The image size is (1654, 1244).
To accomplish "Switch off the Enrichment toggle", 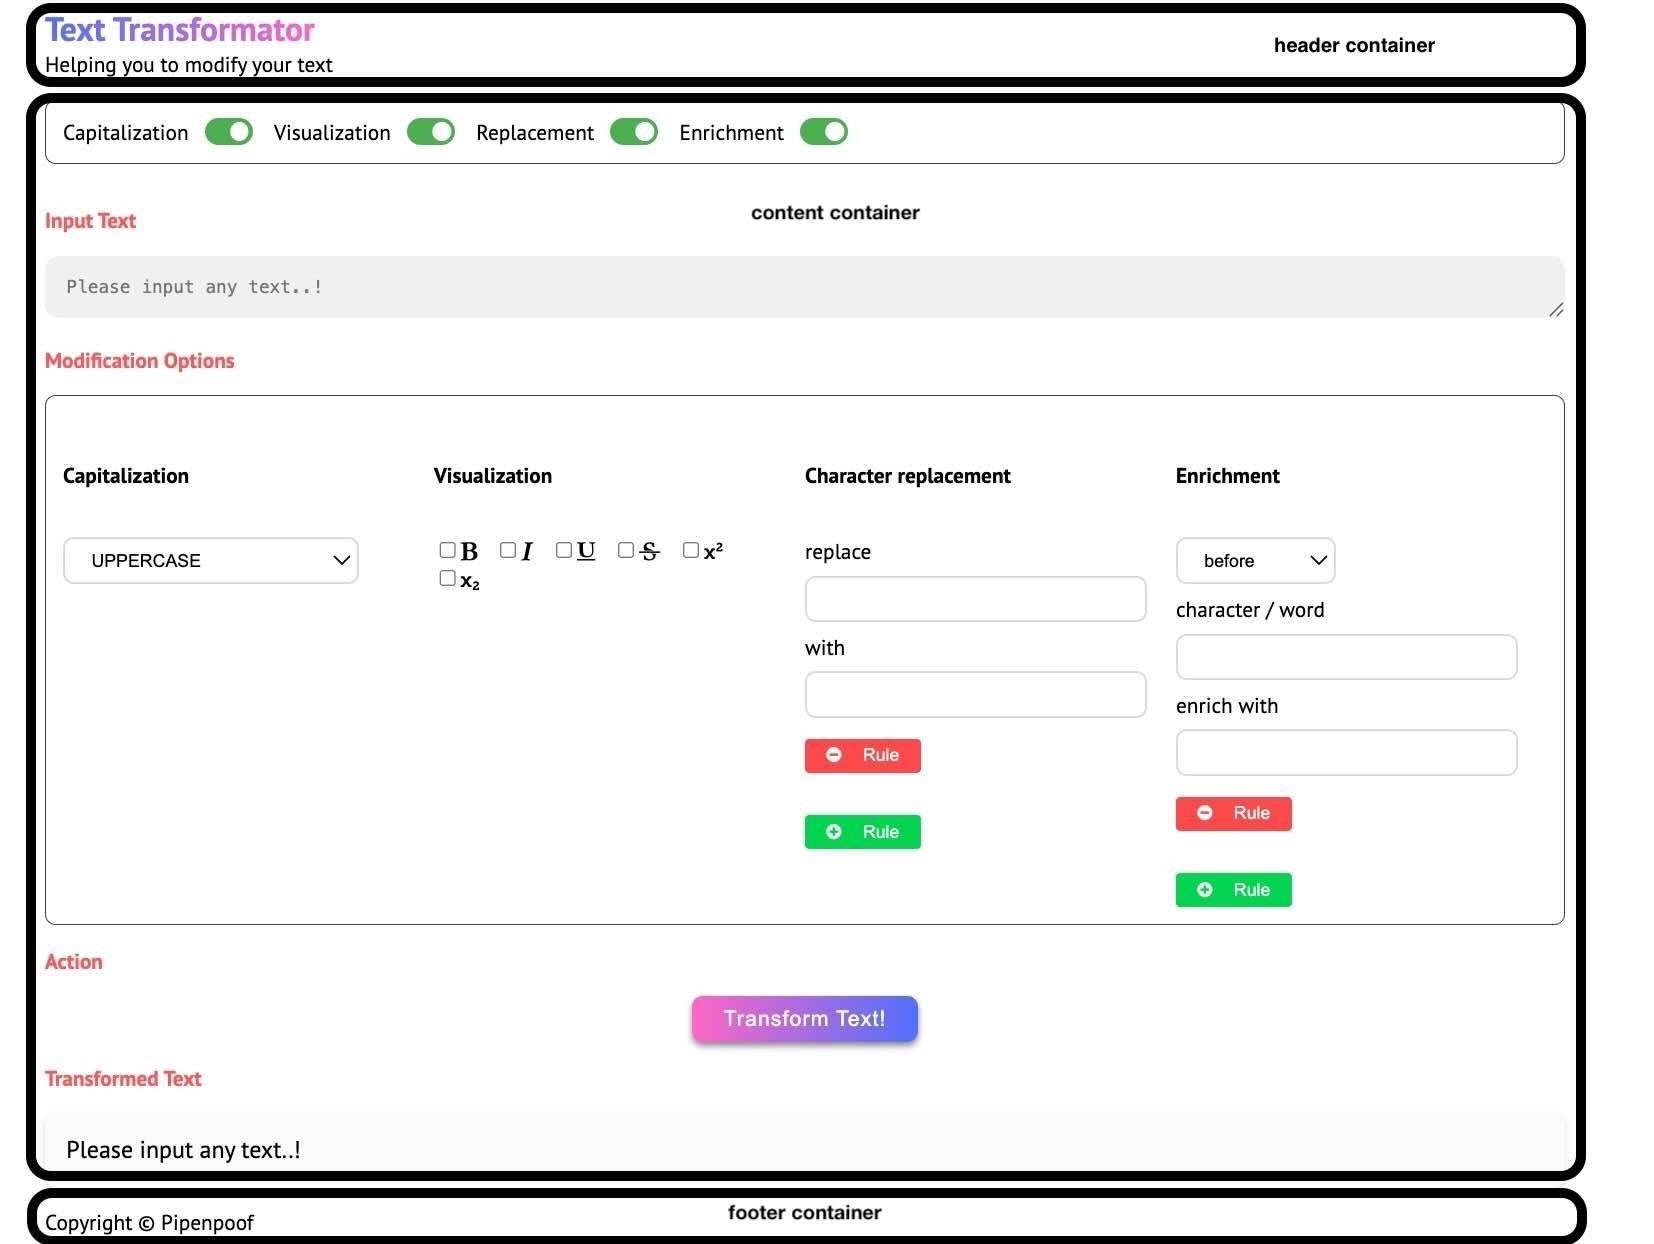I will point(824,132).
